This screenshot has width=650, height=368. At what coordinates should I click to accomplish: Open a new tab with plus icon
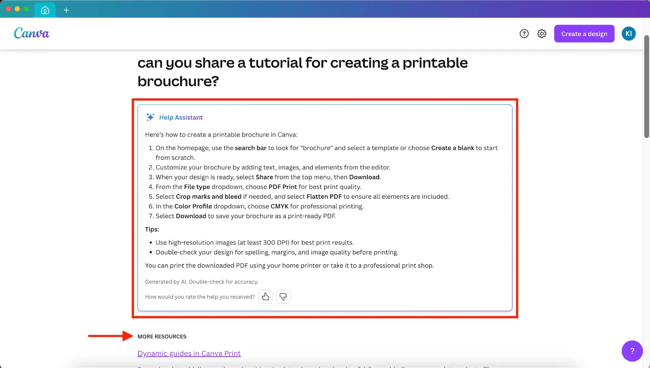[x=66, y=10]
